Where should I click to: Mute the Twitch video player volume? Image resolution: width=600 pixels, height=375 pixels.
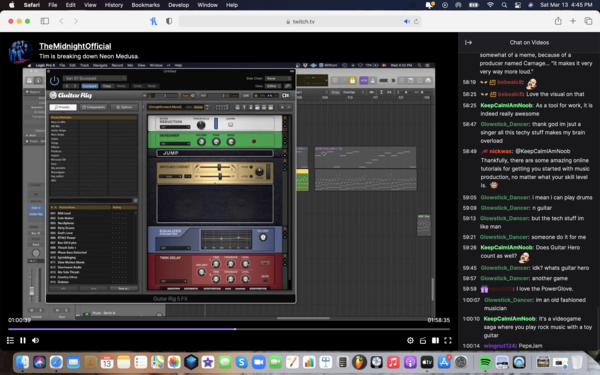tap(36, 340)
